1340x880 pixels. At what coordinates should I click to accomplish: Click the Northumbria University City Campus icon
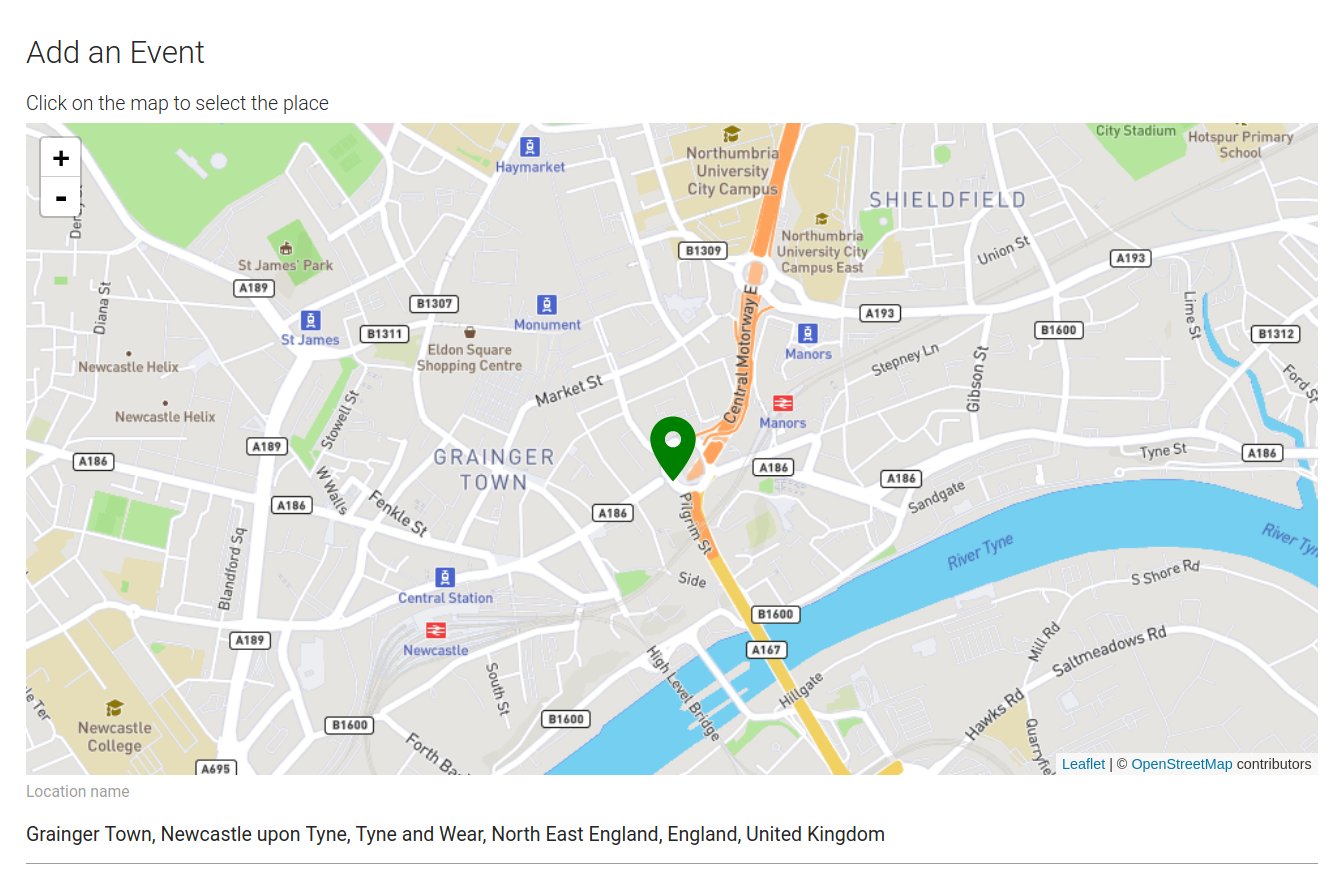click(732, 134)
